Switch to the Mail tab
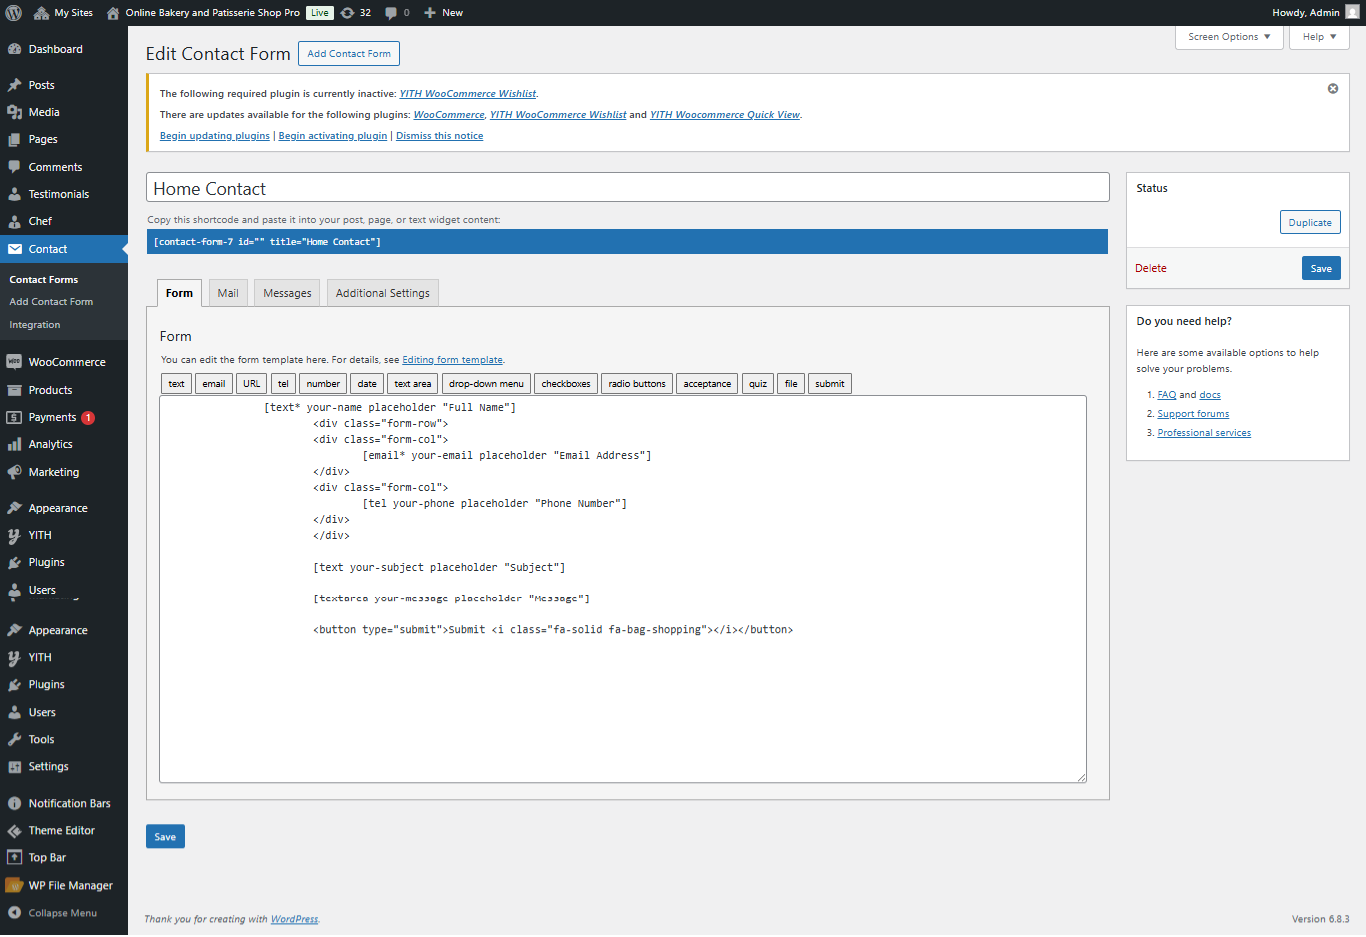1366x937 pixels. [227, 292]
